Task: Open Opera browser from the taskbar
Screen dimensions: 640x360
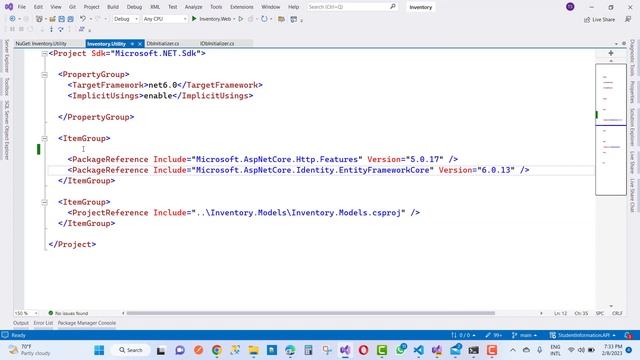Action: click(x=363, y=350)
